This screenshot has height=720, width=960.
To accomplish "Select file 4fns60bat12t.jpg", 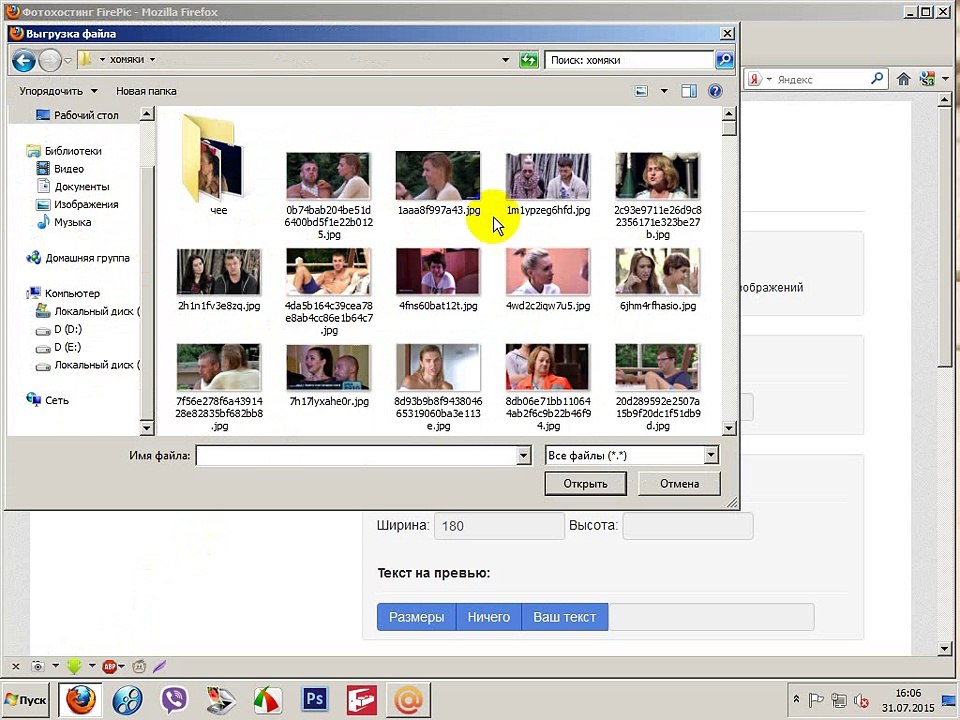I will [x=438, y=279].
